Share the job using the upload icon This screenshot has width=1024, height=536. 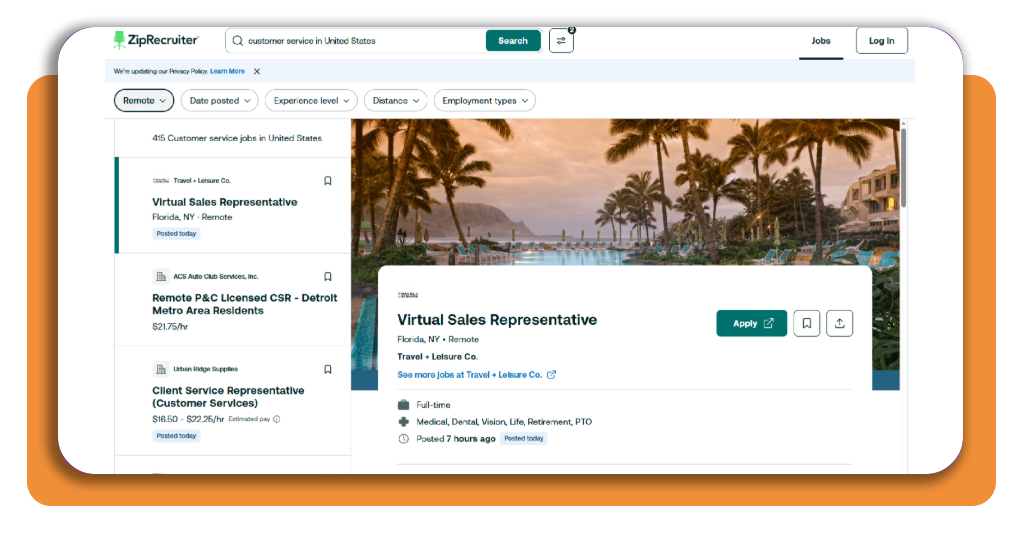[x=839, y=323]
